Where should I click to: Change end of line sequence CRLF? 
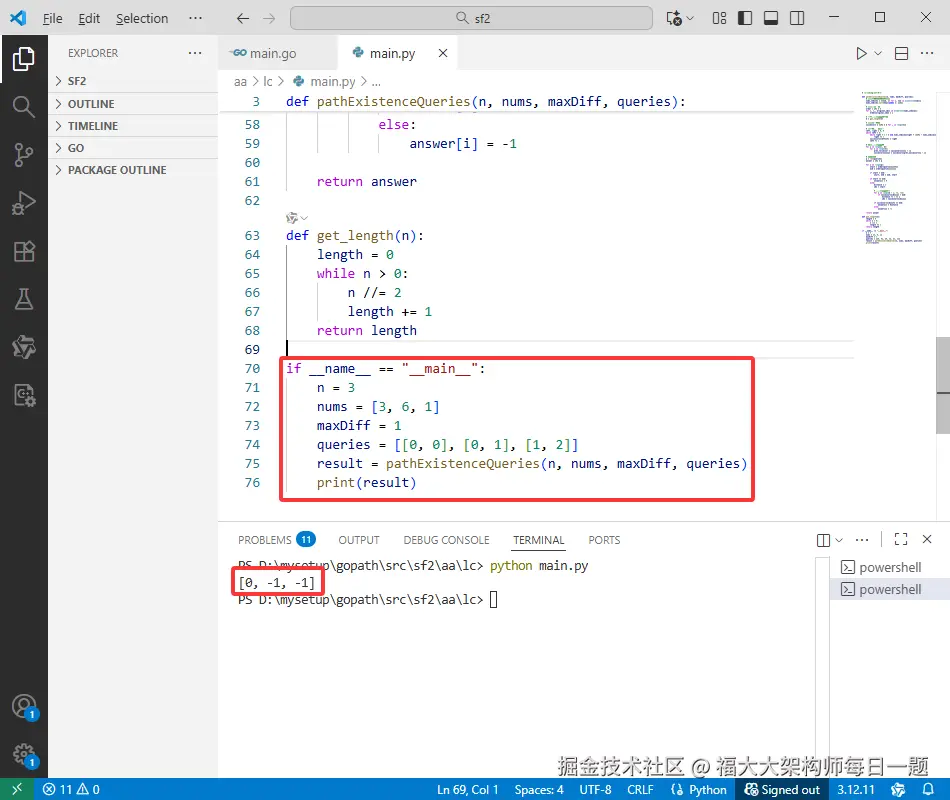[640, 789]
